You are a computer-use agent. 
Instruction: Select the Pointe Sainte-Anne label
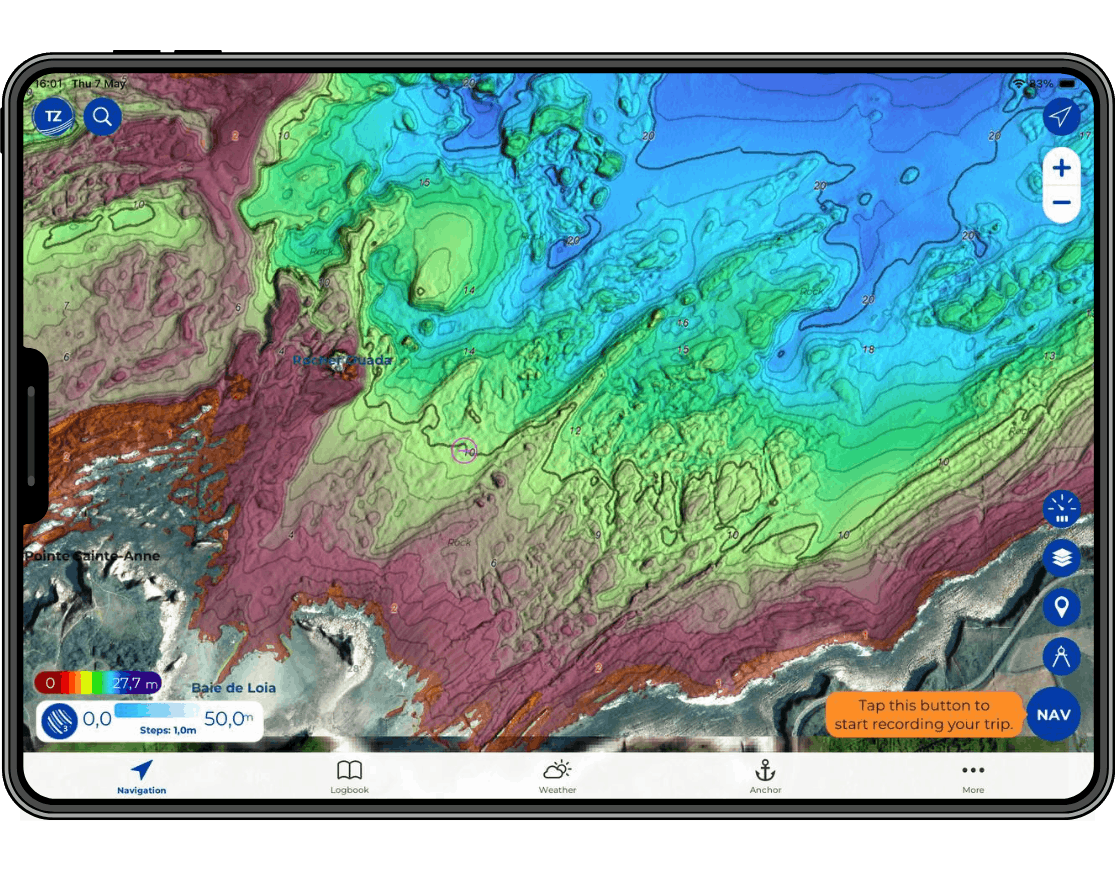coord(92,556)
